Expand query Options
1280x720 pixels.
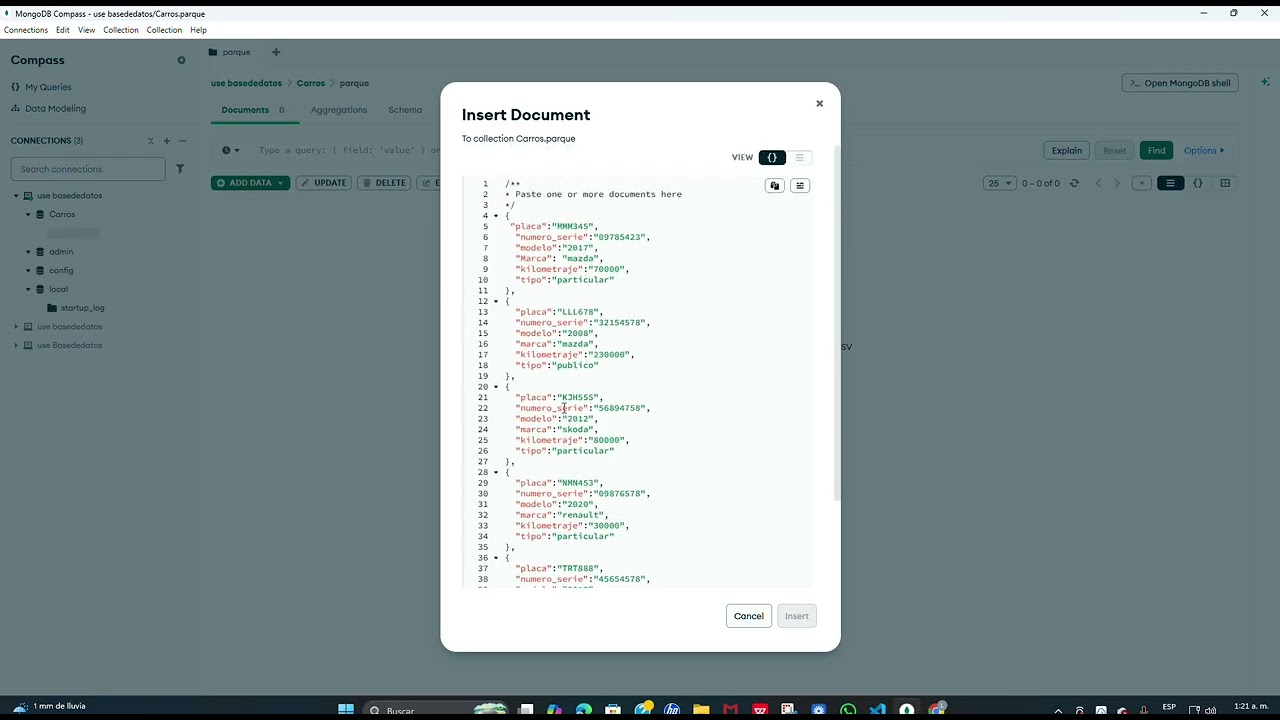pos(1204,151)
